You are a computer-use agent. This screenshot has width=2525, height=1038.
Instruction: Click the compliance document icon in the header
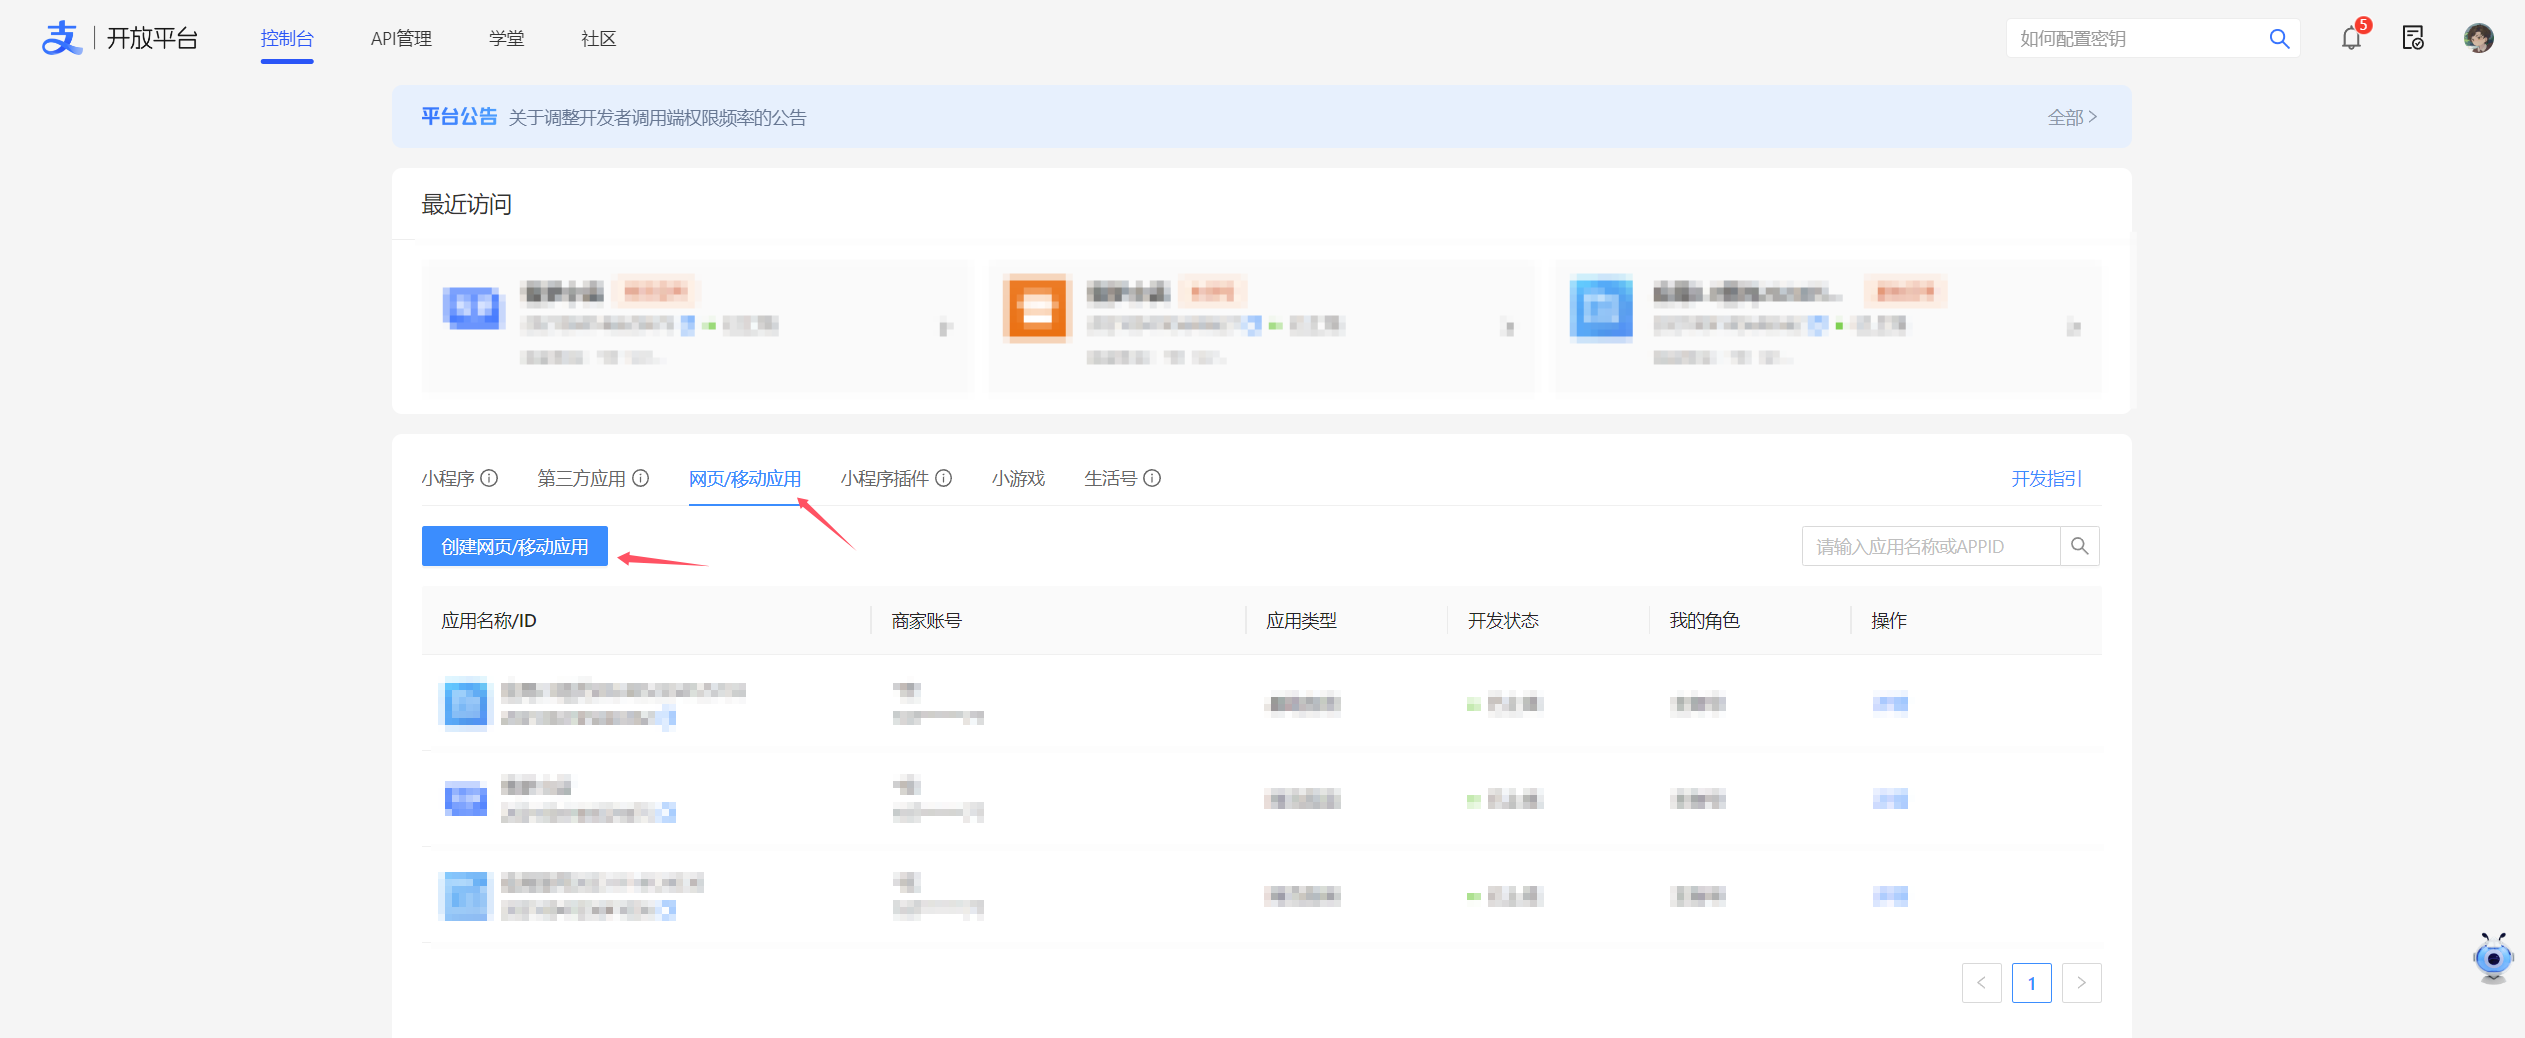tap(2414, 38)
